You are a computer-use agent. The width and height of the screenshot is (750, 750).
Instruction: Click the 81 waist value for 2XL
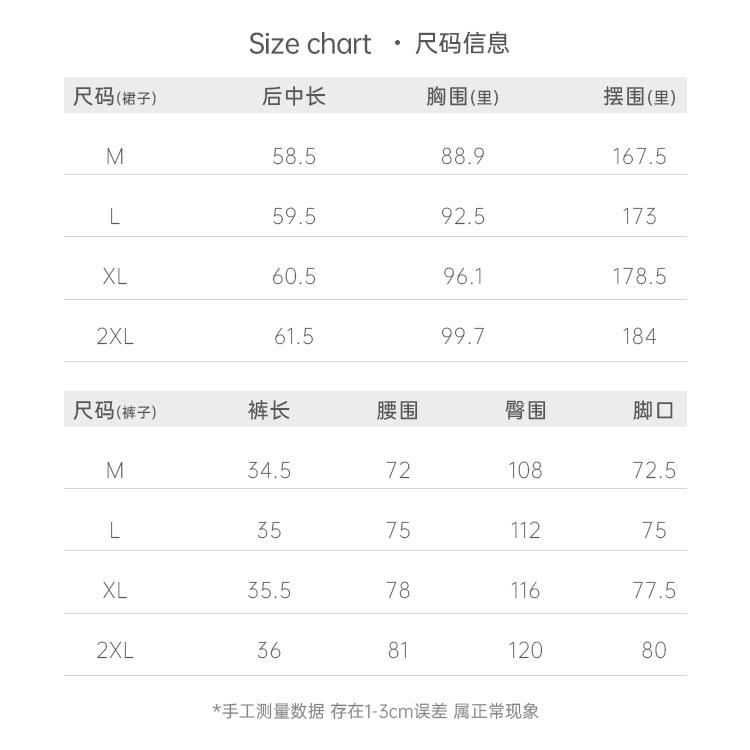[x=398, y=650]
